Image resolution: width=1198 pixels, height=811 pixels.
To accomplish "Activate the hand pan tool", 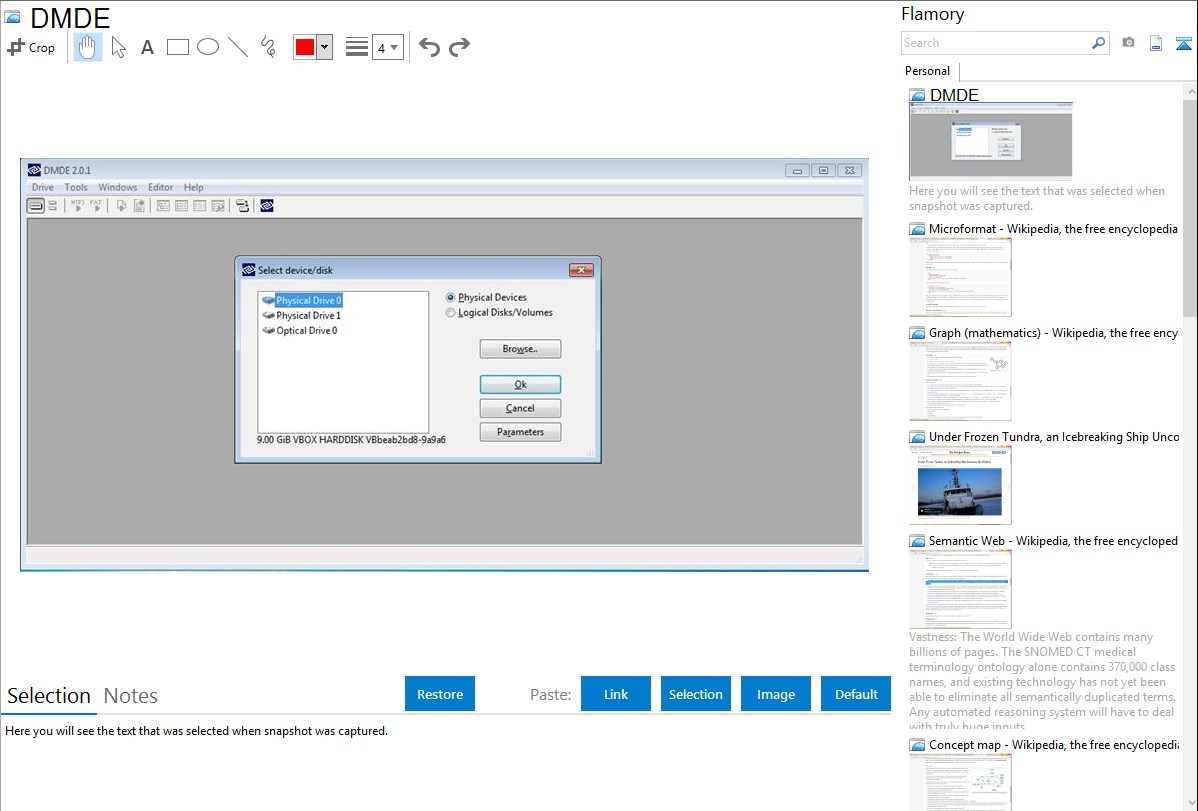I will pos(88,47).
